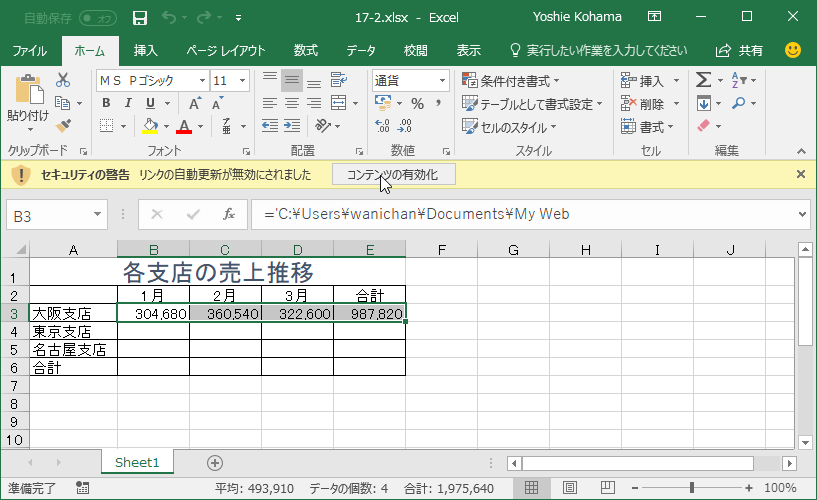Toggle AutoSave switch
Image resolution: width=817 pixels, height=500 pixels.
pos(98,18)
